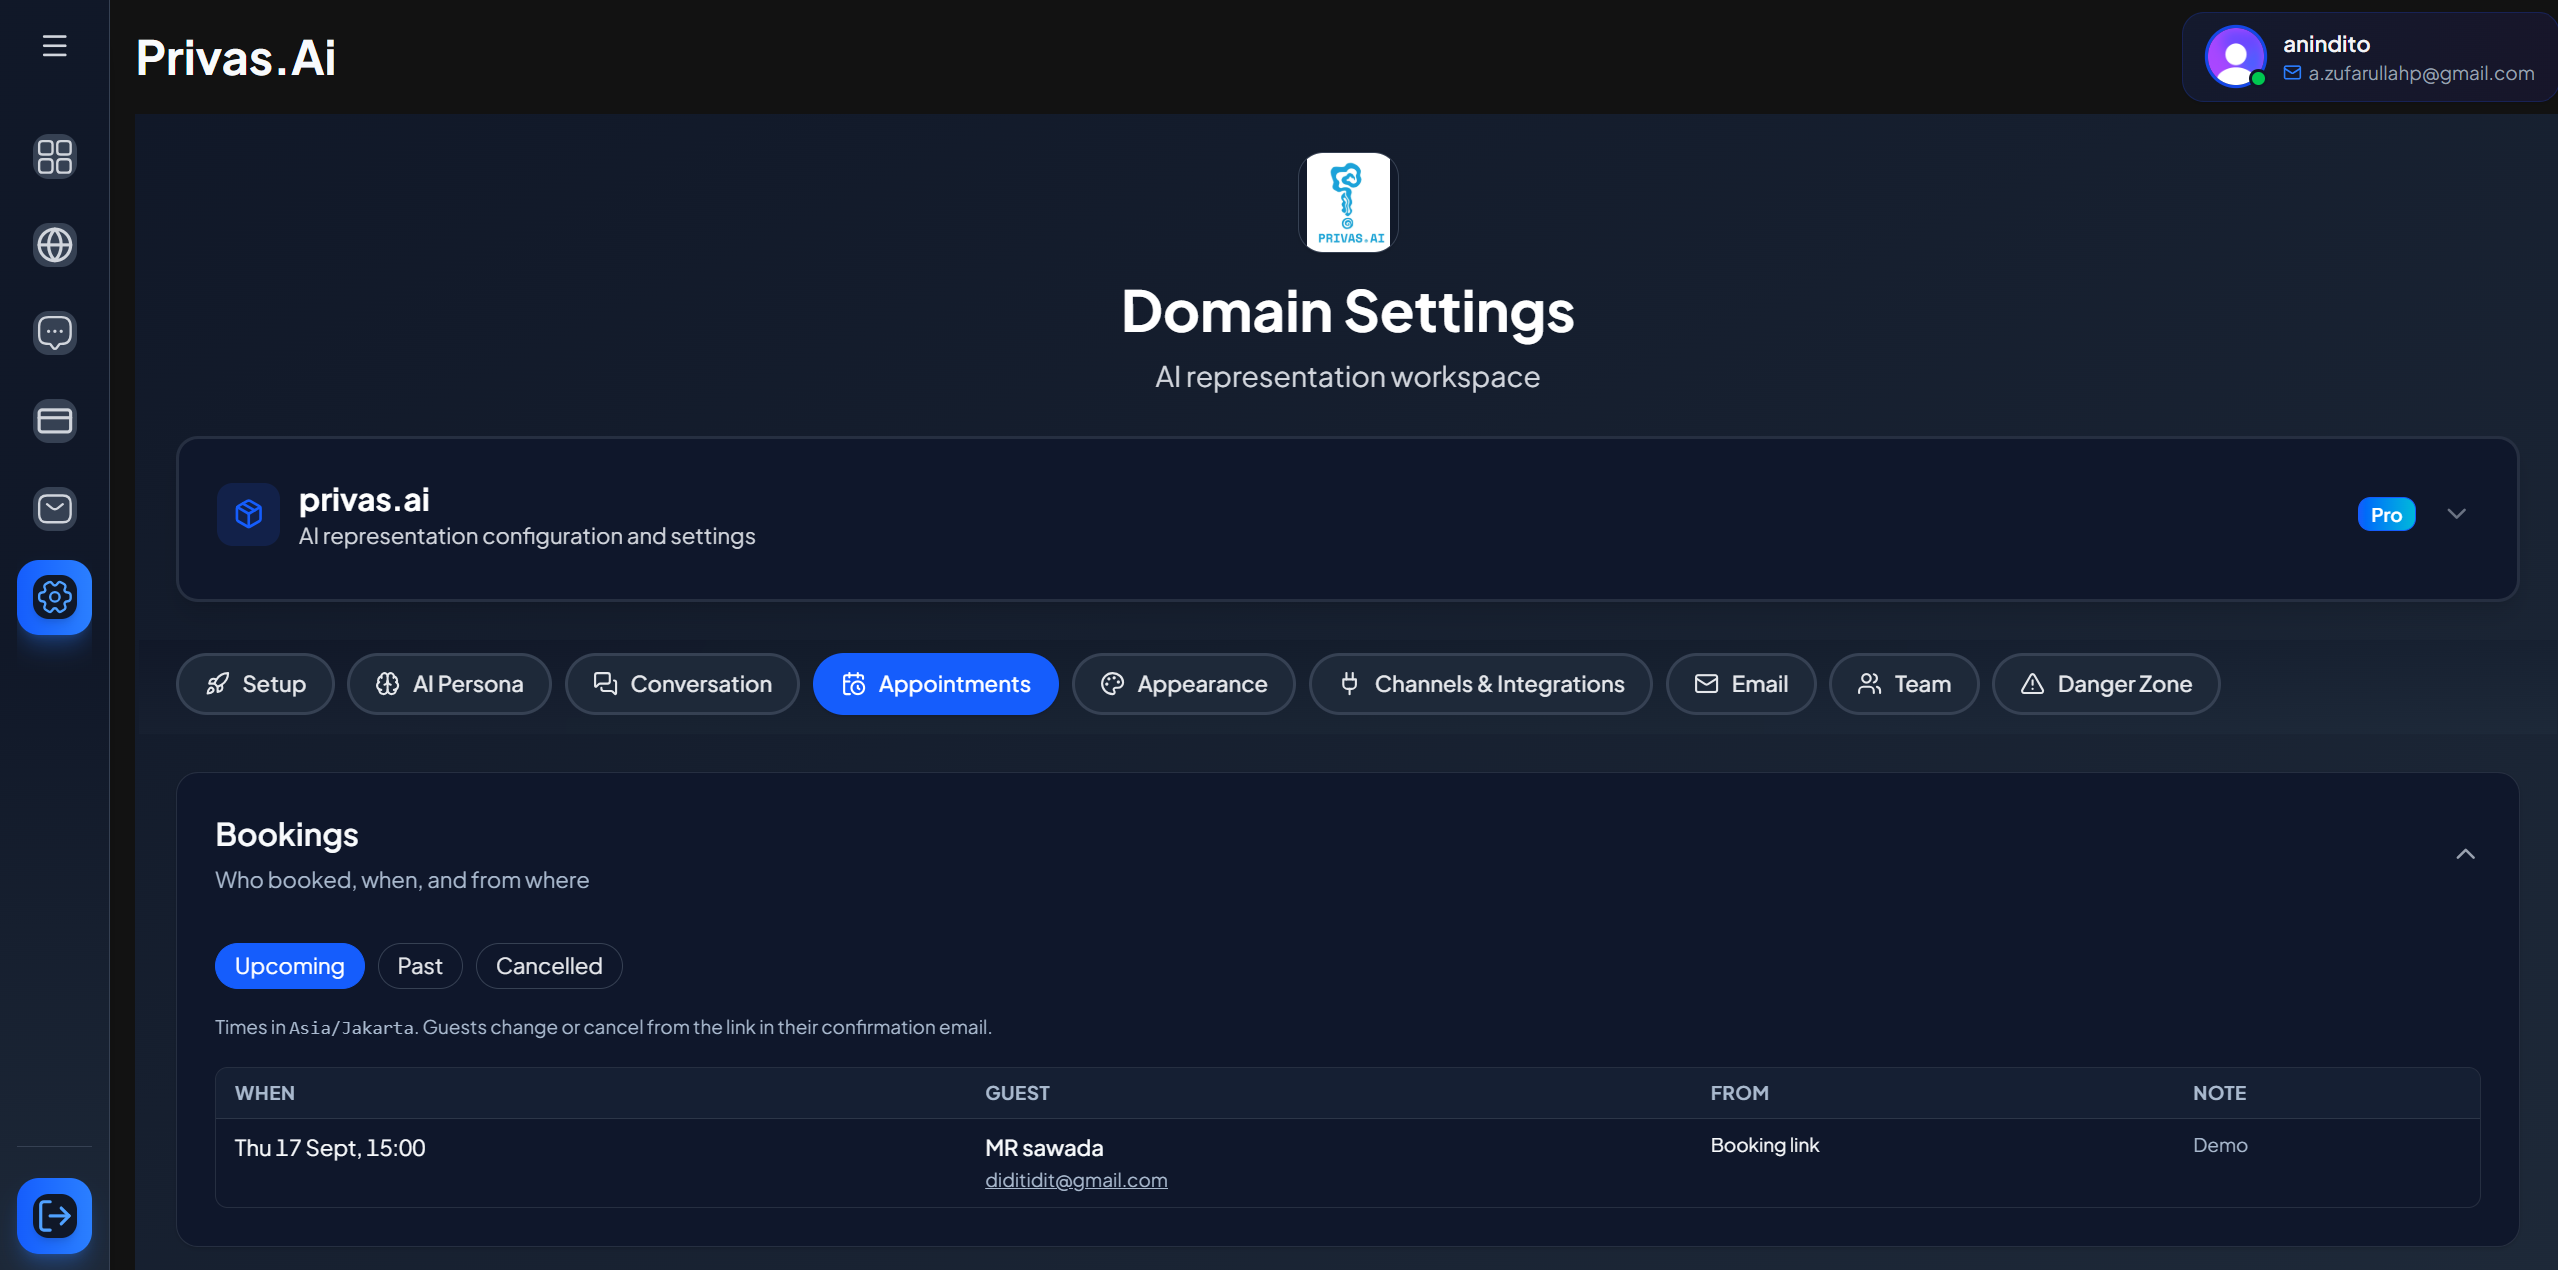Click the anindito profile avatar
The height and width of the screenshot is (1270, 2558).
click(2236, 56)
